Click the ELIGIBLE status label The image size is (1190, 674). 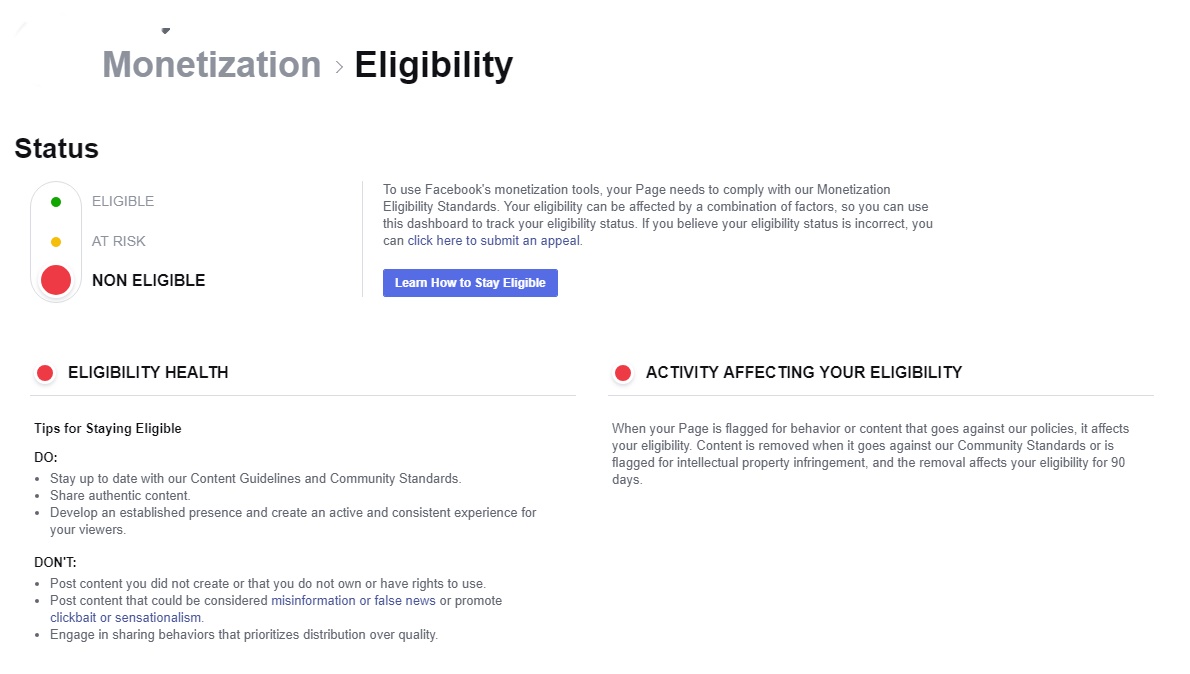(x=123, y=201)
